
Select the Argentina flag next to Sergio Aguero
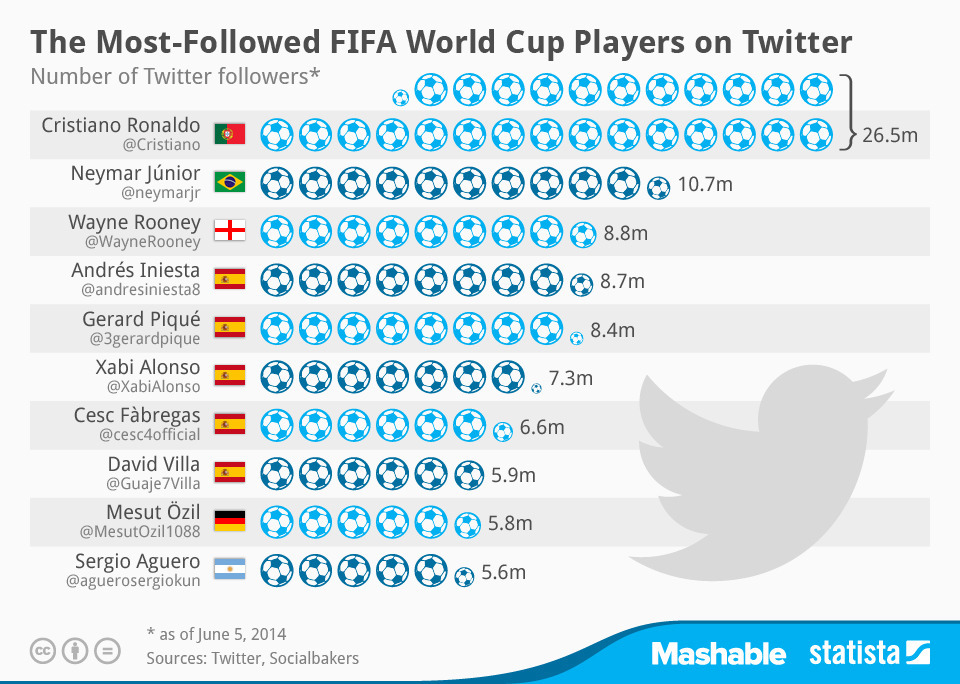[x=229, y=570]
